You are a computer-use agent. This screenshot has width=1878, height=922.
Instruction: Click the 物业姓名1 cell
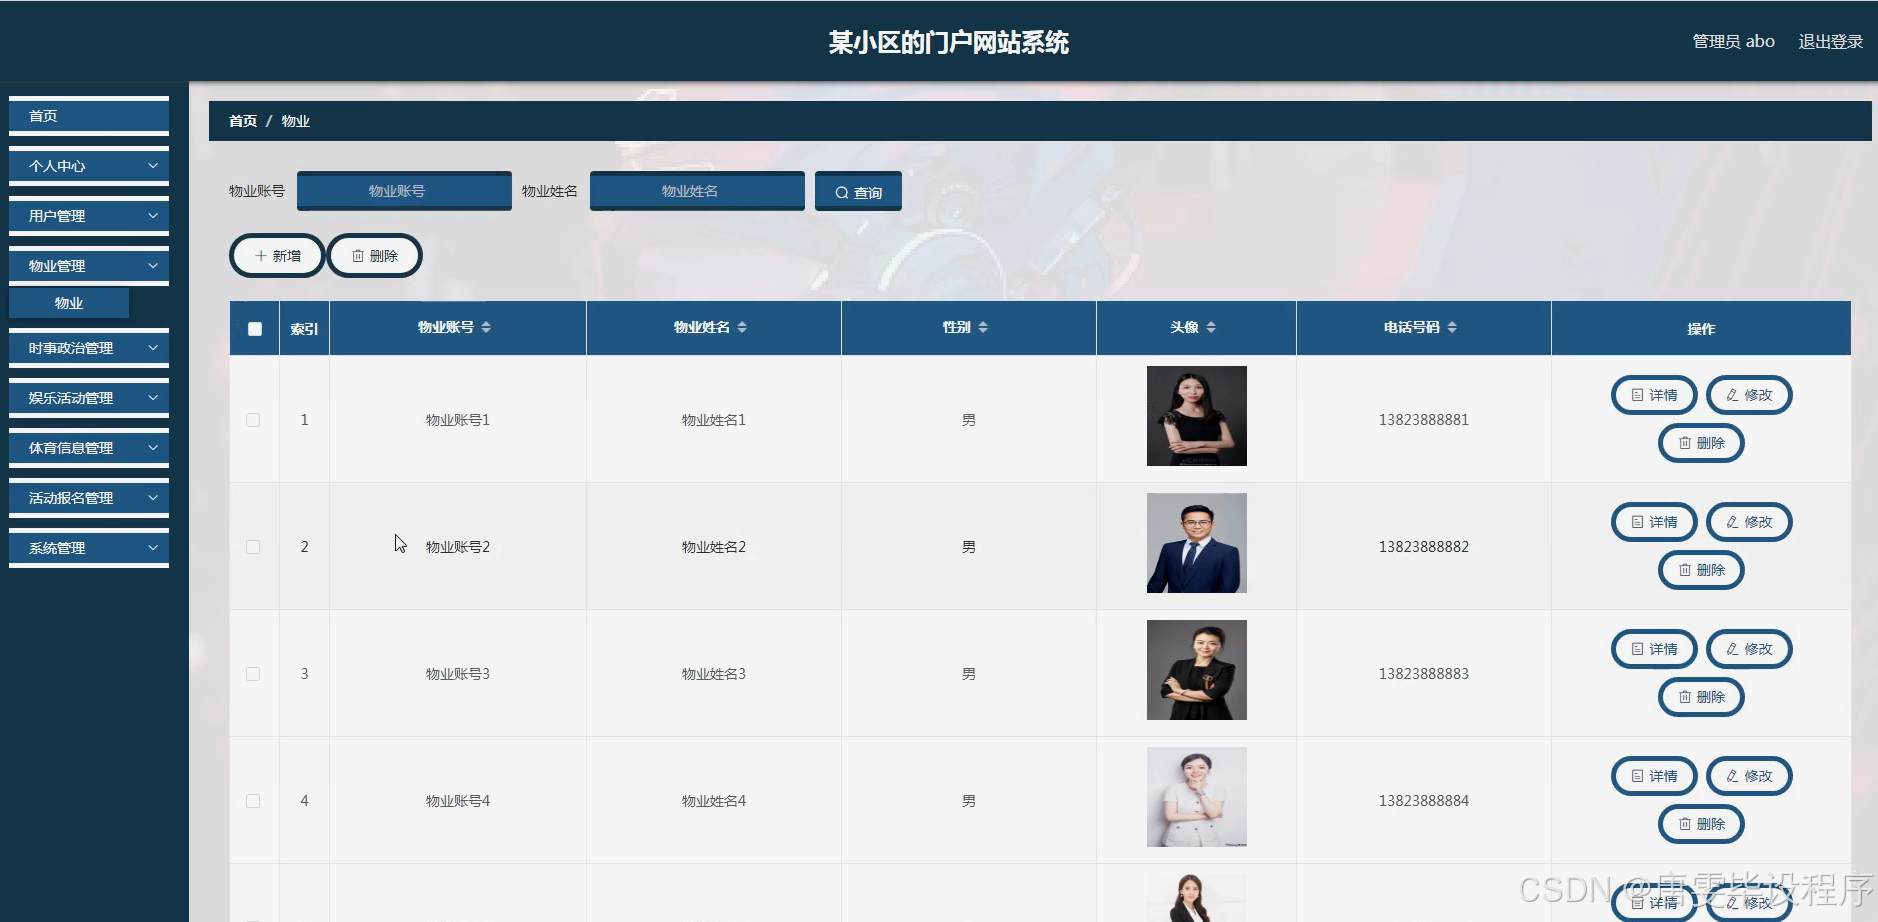click(x=714, y=420)
